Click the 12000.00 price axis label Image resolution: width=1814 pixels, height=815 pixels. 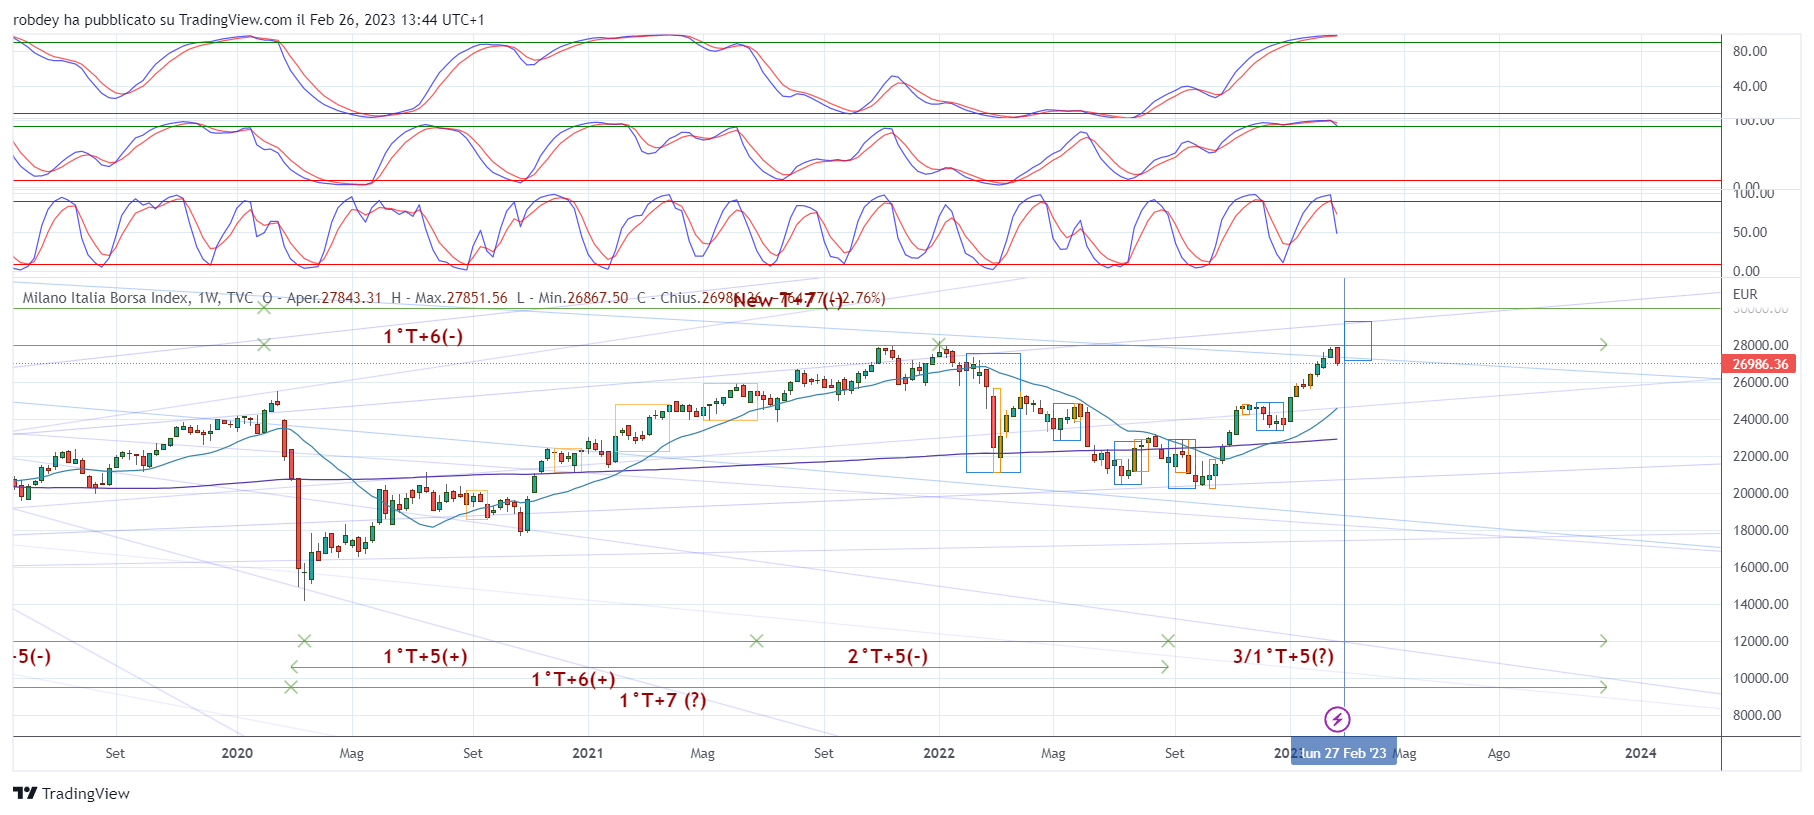pos(1760,641)
